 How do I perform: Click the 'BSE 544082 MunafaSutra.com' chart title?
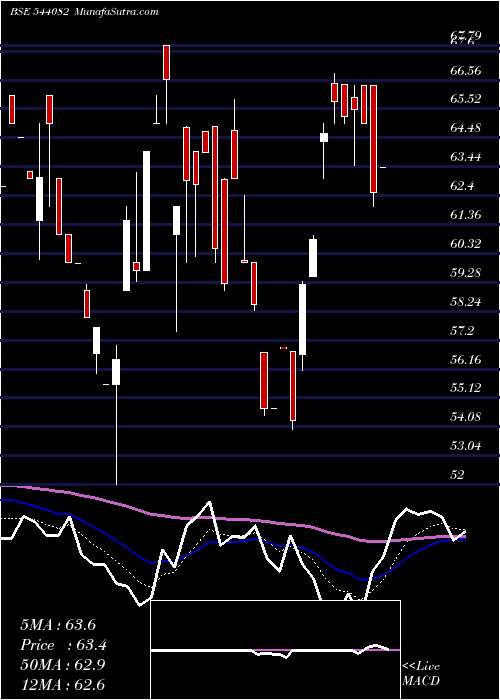tap(84, 12)
